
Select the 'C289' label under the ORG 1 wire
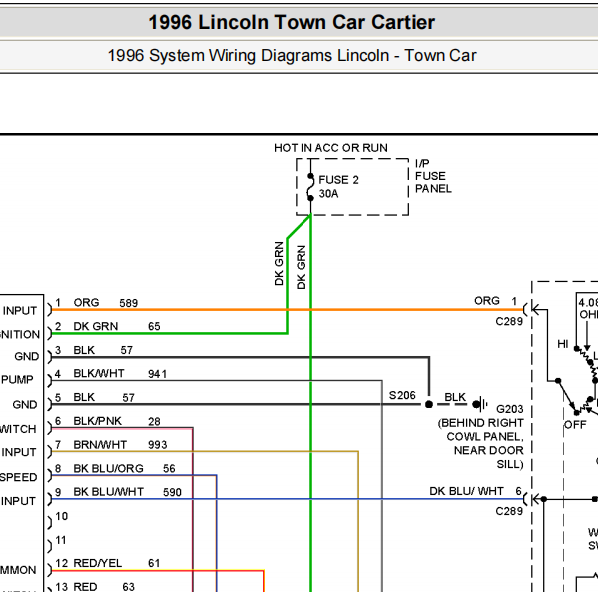(509, 322)
